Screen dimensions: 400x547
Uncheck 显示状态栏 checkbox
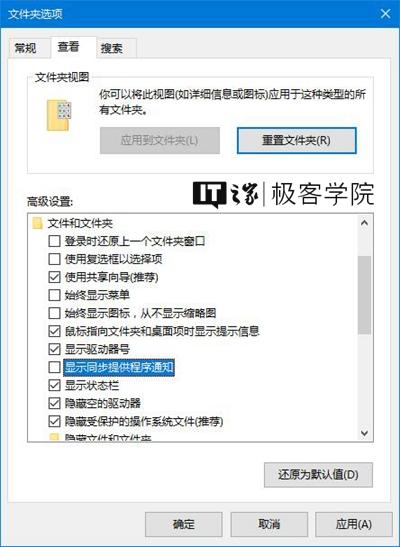point(54,385)
